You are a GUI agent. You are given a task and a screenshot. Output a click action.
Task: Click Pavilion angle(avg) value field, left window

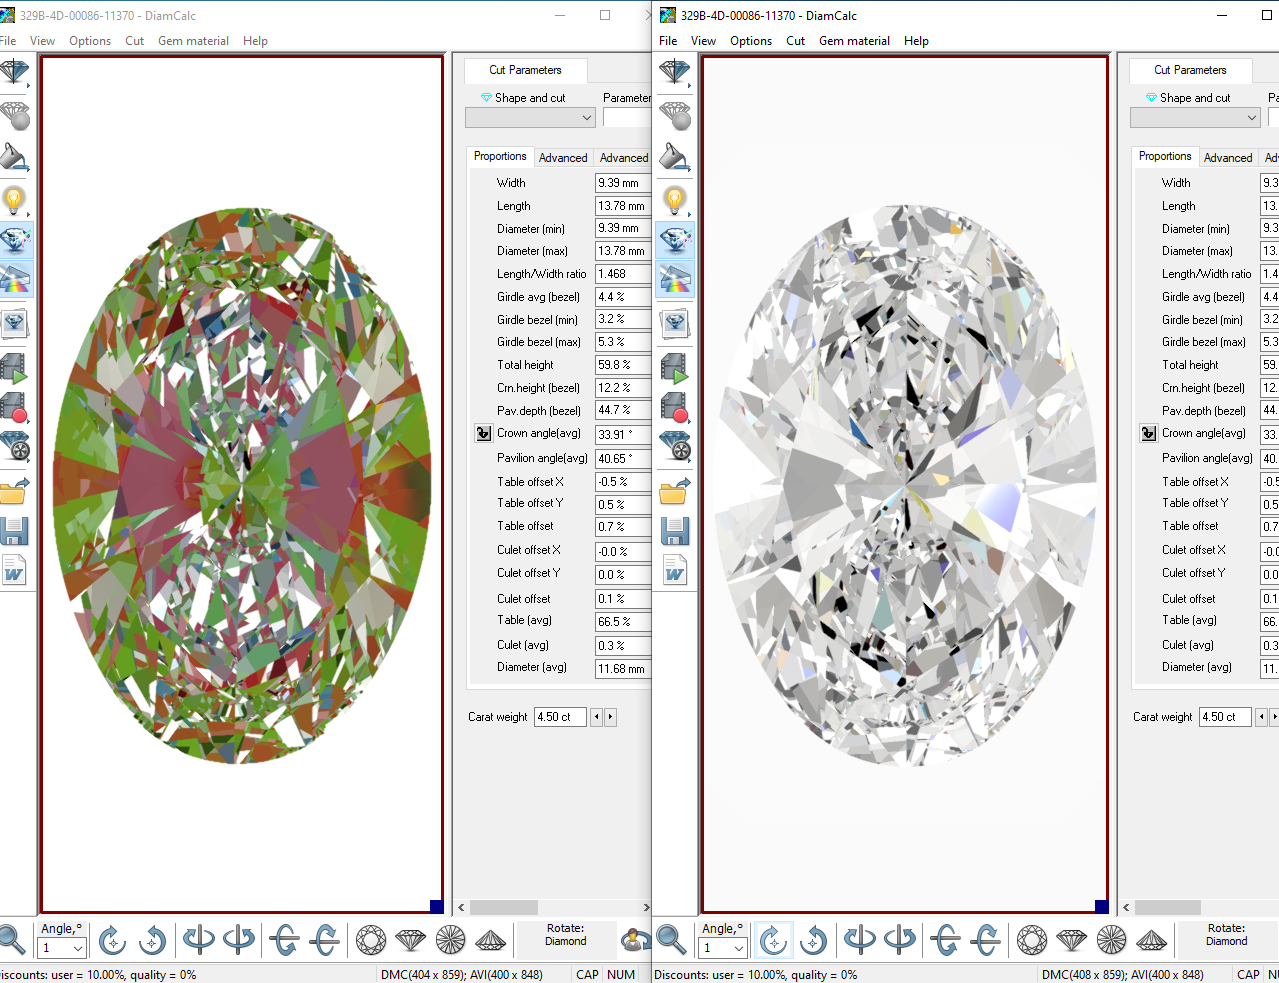coord(623,459)
